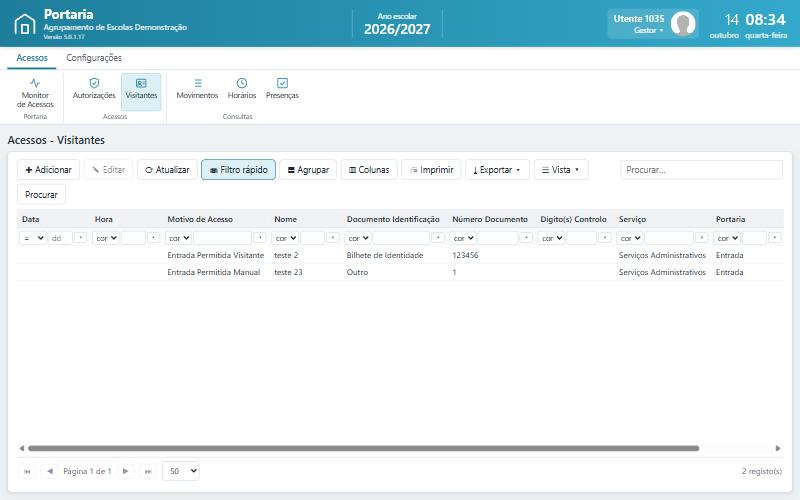The image size is (800, 500).
Task: Click cell Bilhete de Identidade
Action: click(385, 255)
